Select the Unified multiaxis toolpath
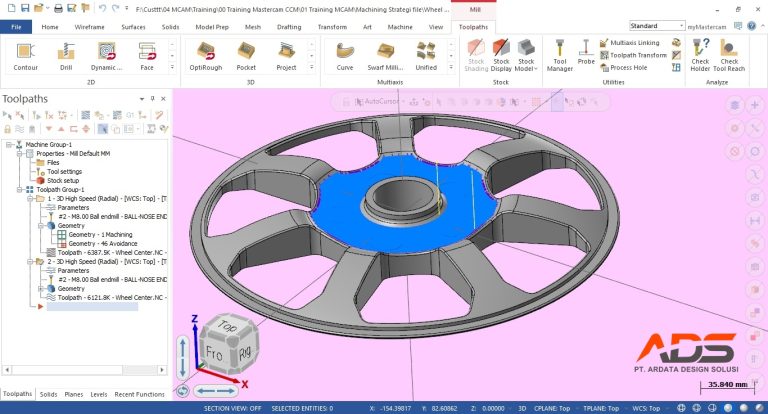 click(426, 56)
